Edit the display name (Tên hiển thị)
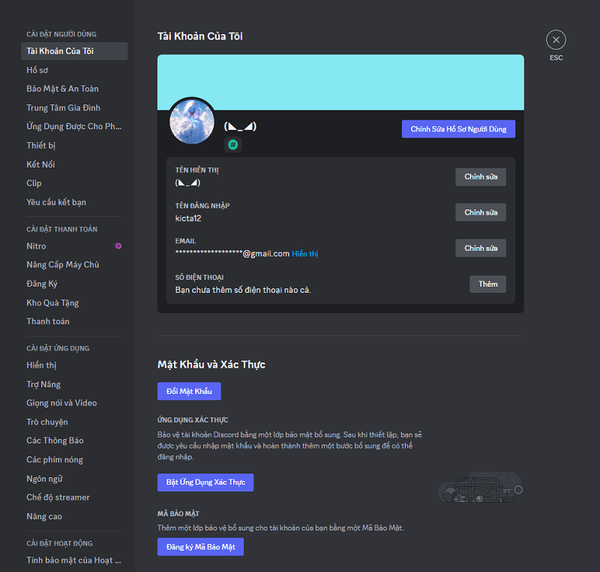This screenshot has height=572, width=600. (x=480, y=177)
